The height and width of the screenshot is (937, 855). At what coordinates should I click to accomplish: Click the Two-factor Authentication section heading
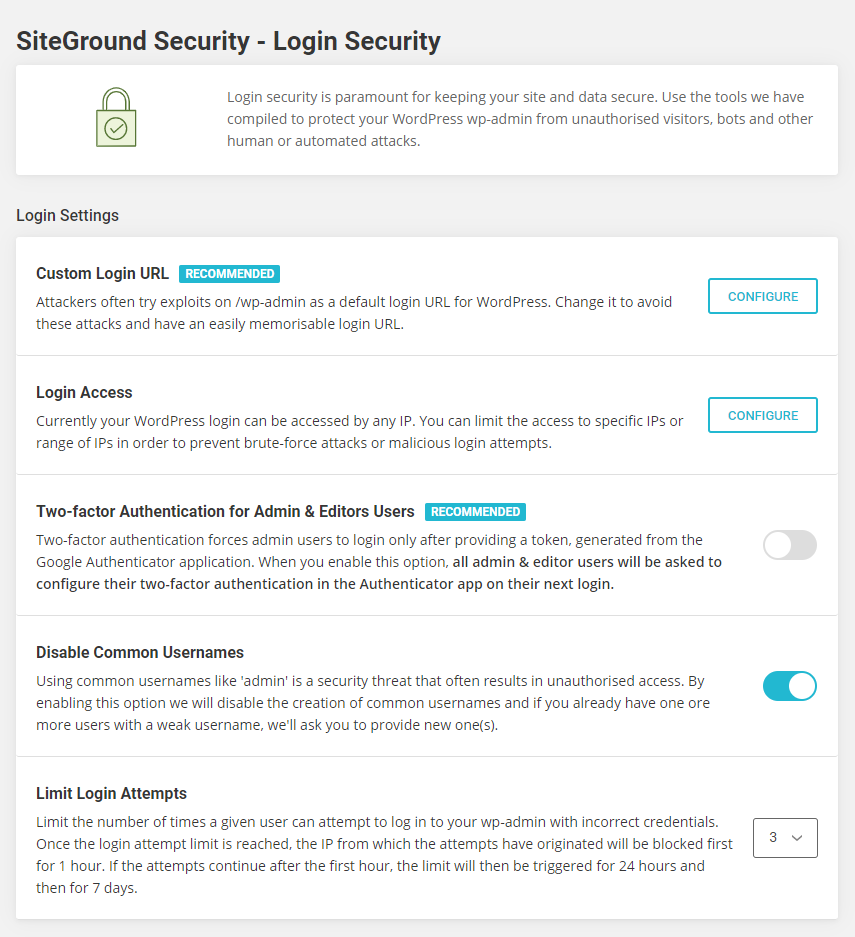tap(224, 511)
